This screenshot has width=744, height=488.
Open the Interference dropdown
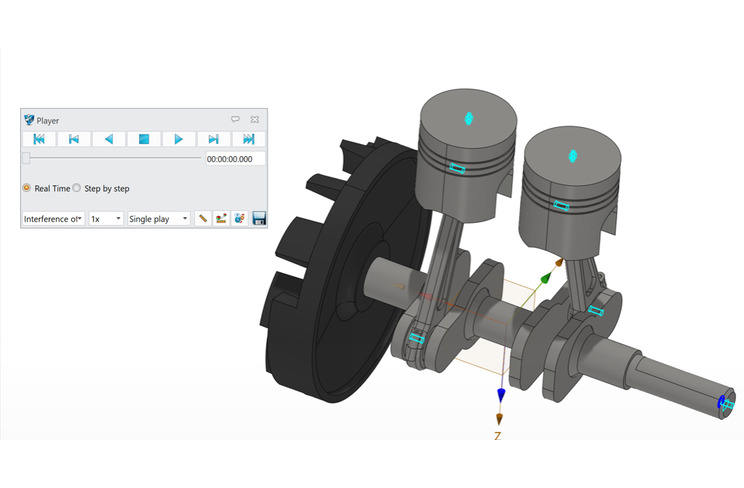tap(53, 218)
